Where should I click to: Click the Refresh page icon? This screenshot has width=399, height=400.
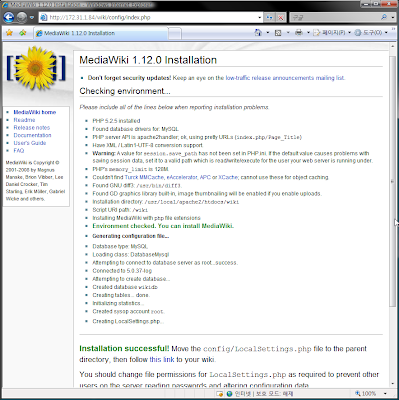[269, 17]
